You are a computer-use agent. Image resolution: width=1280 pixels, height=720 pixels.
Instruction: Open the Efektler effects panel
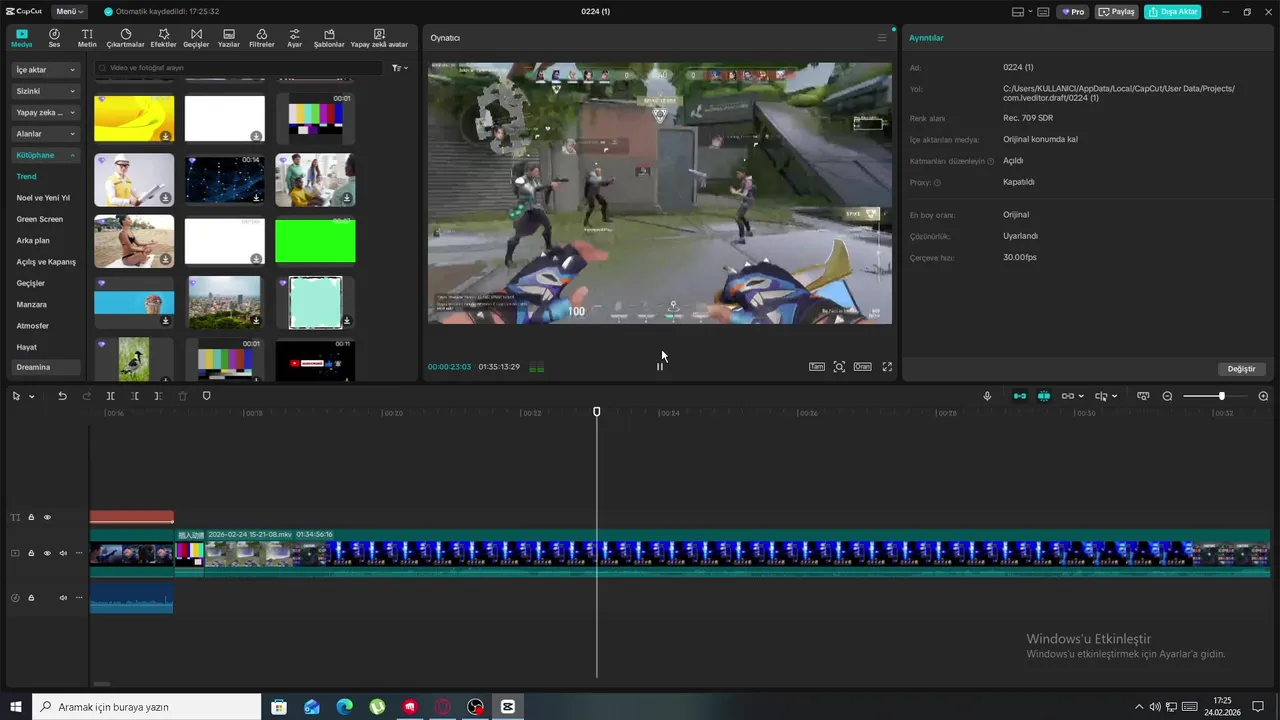[x=163, y=39]
